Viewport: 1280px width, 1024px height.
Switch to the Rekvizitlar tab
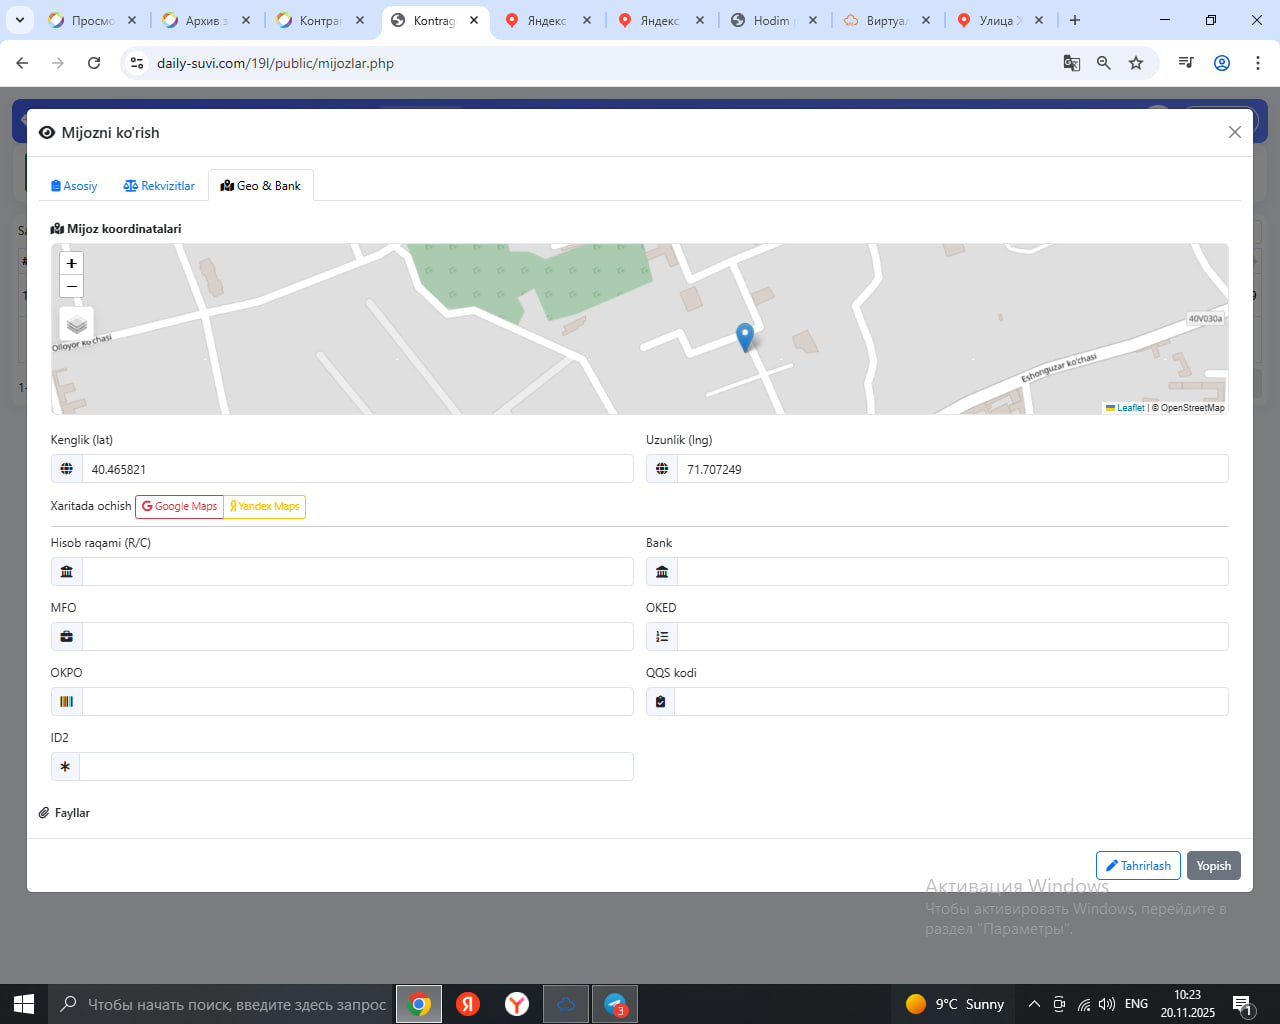pos(159,186)
